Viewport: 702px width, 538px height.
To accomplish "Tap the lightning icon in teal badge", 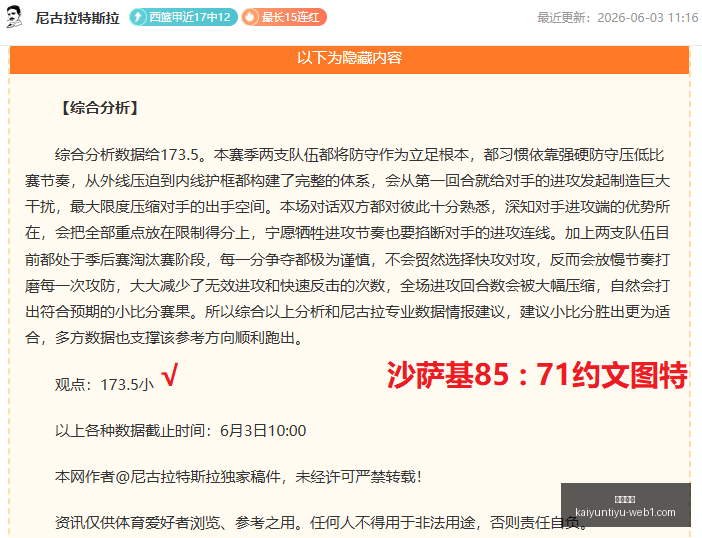I will pyautogui.click(x=138, y=17).
